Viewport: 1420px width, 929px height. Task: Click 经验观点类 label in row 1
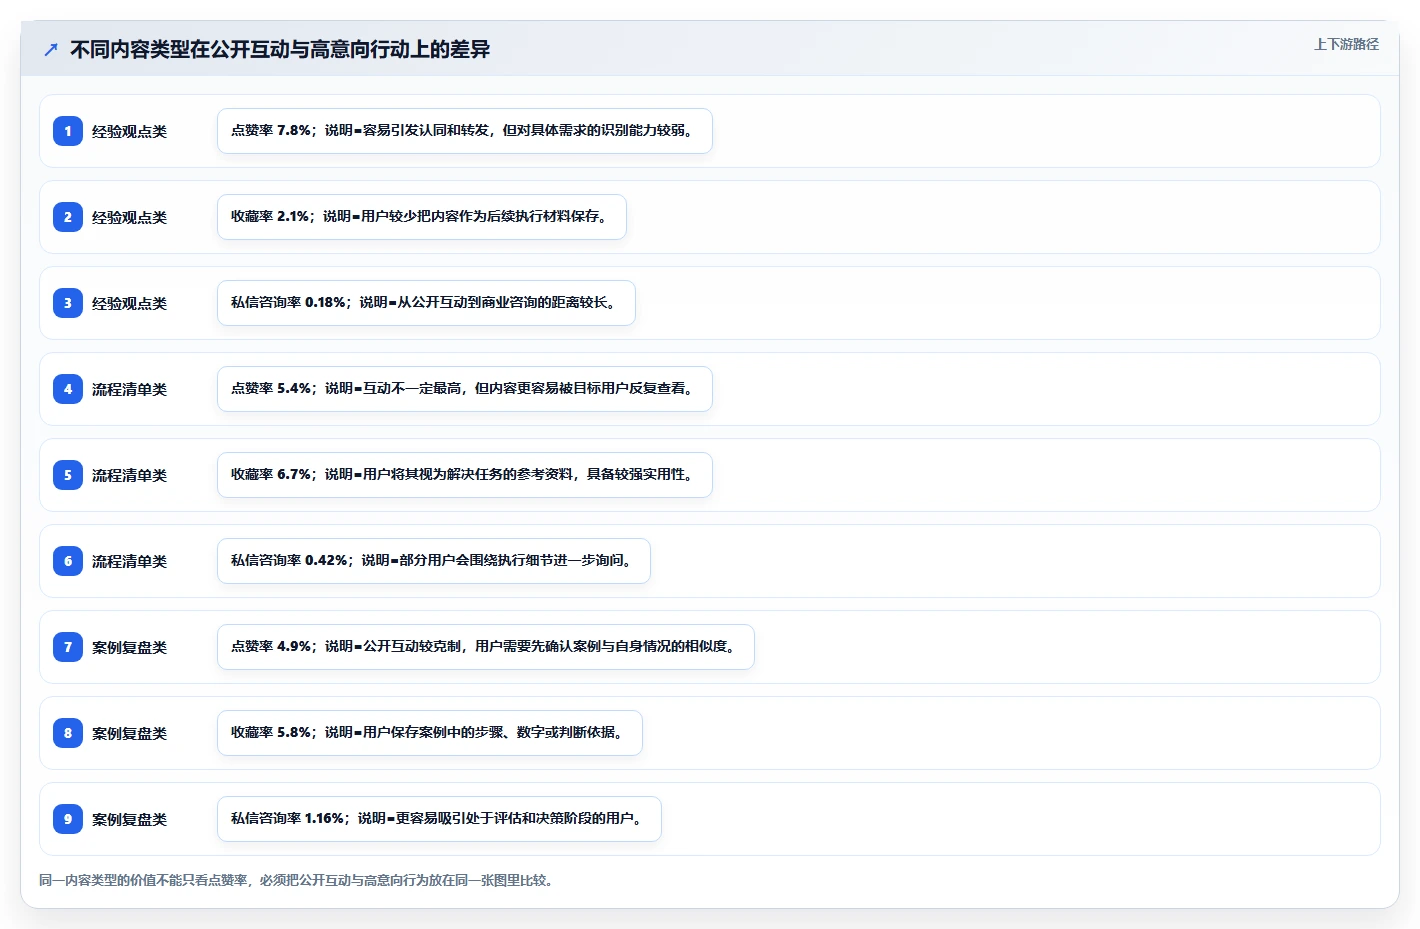(x=129, y=131)
